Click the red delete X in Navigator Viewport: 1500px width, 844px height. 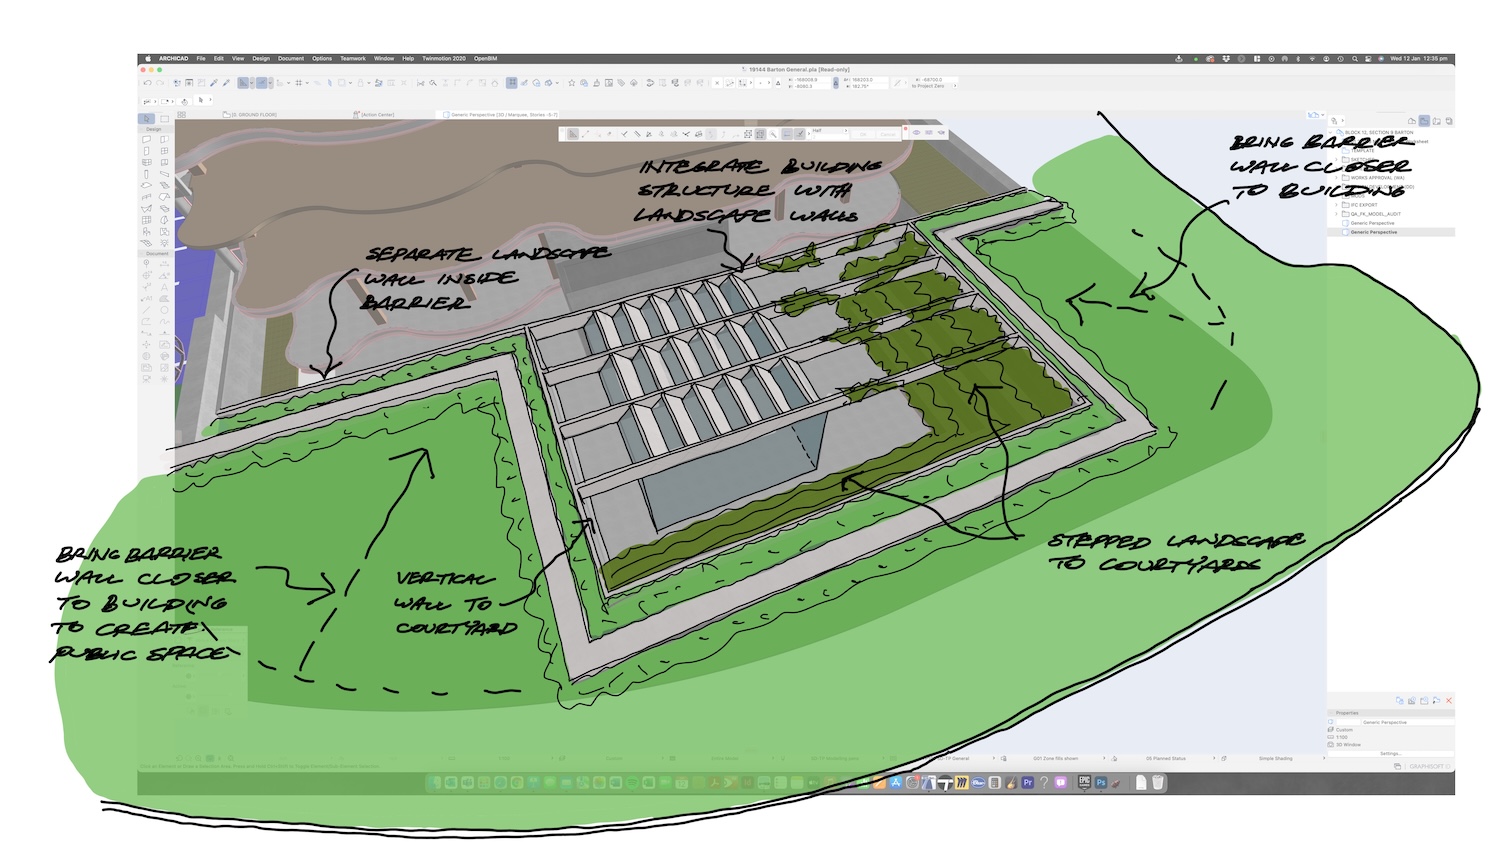click(1448, 701)
